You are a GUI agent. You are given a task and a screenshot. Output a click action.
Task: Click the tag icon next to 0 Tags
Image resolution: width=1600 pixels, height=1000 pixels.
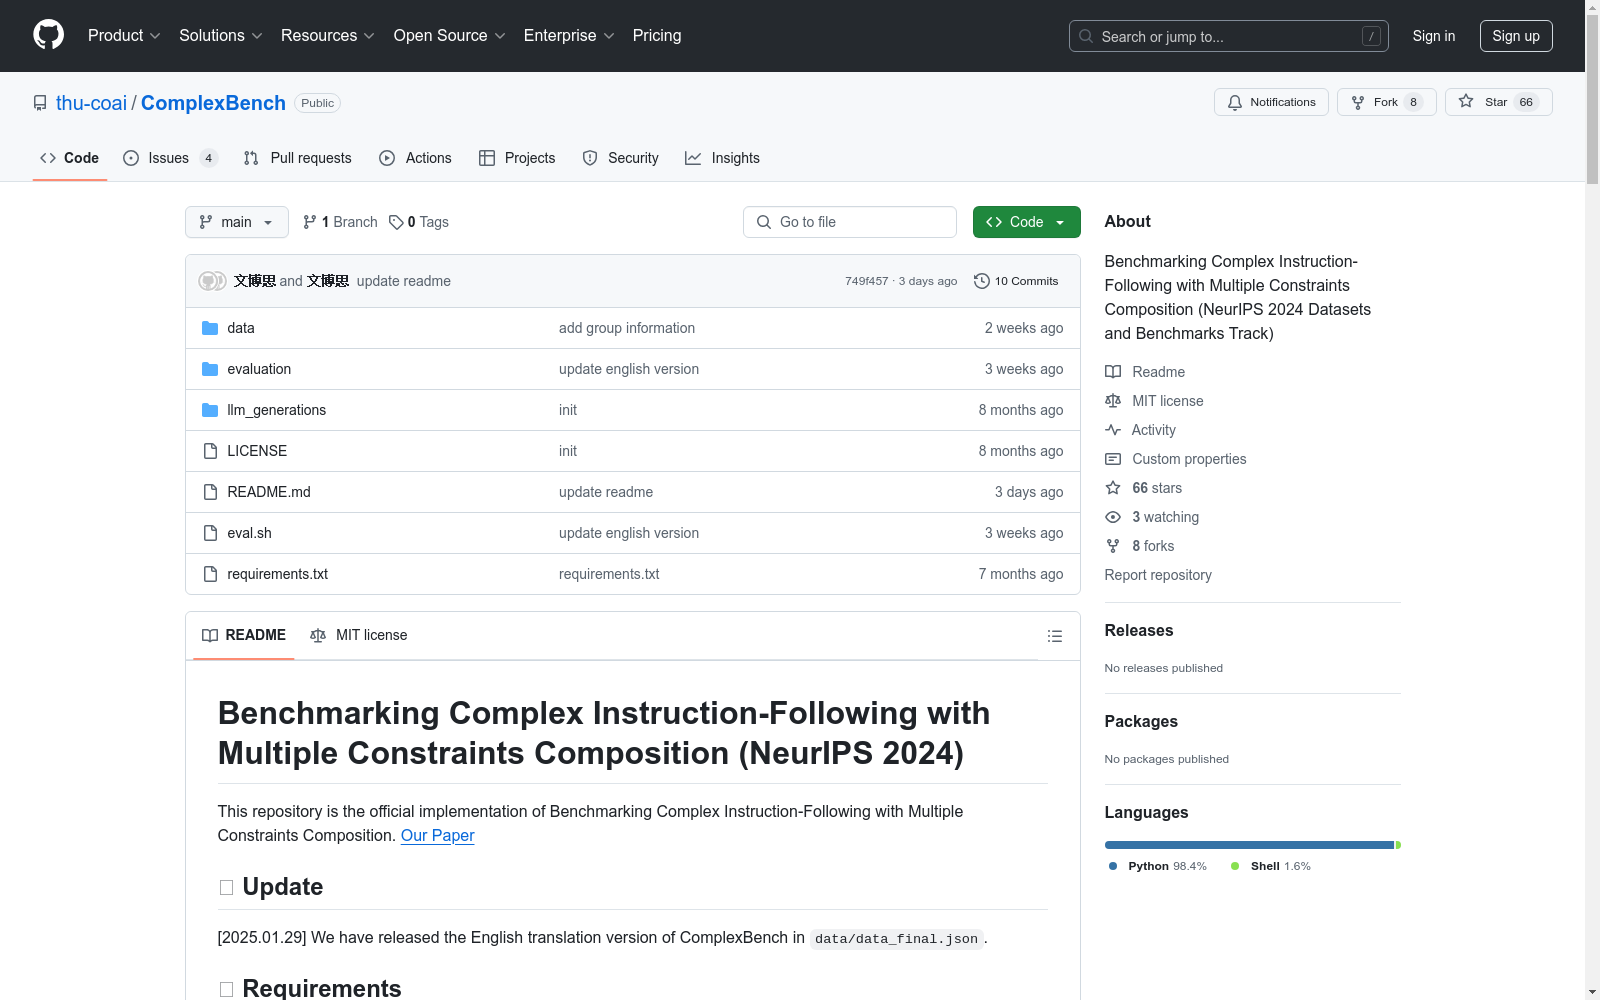pos(396,222)
